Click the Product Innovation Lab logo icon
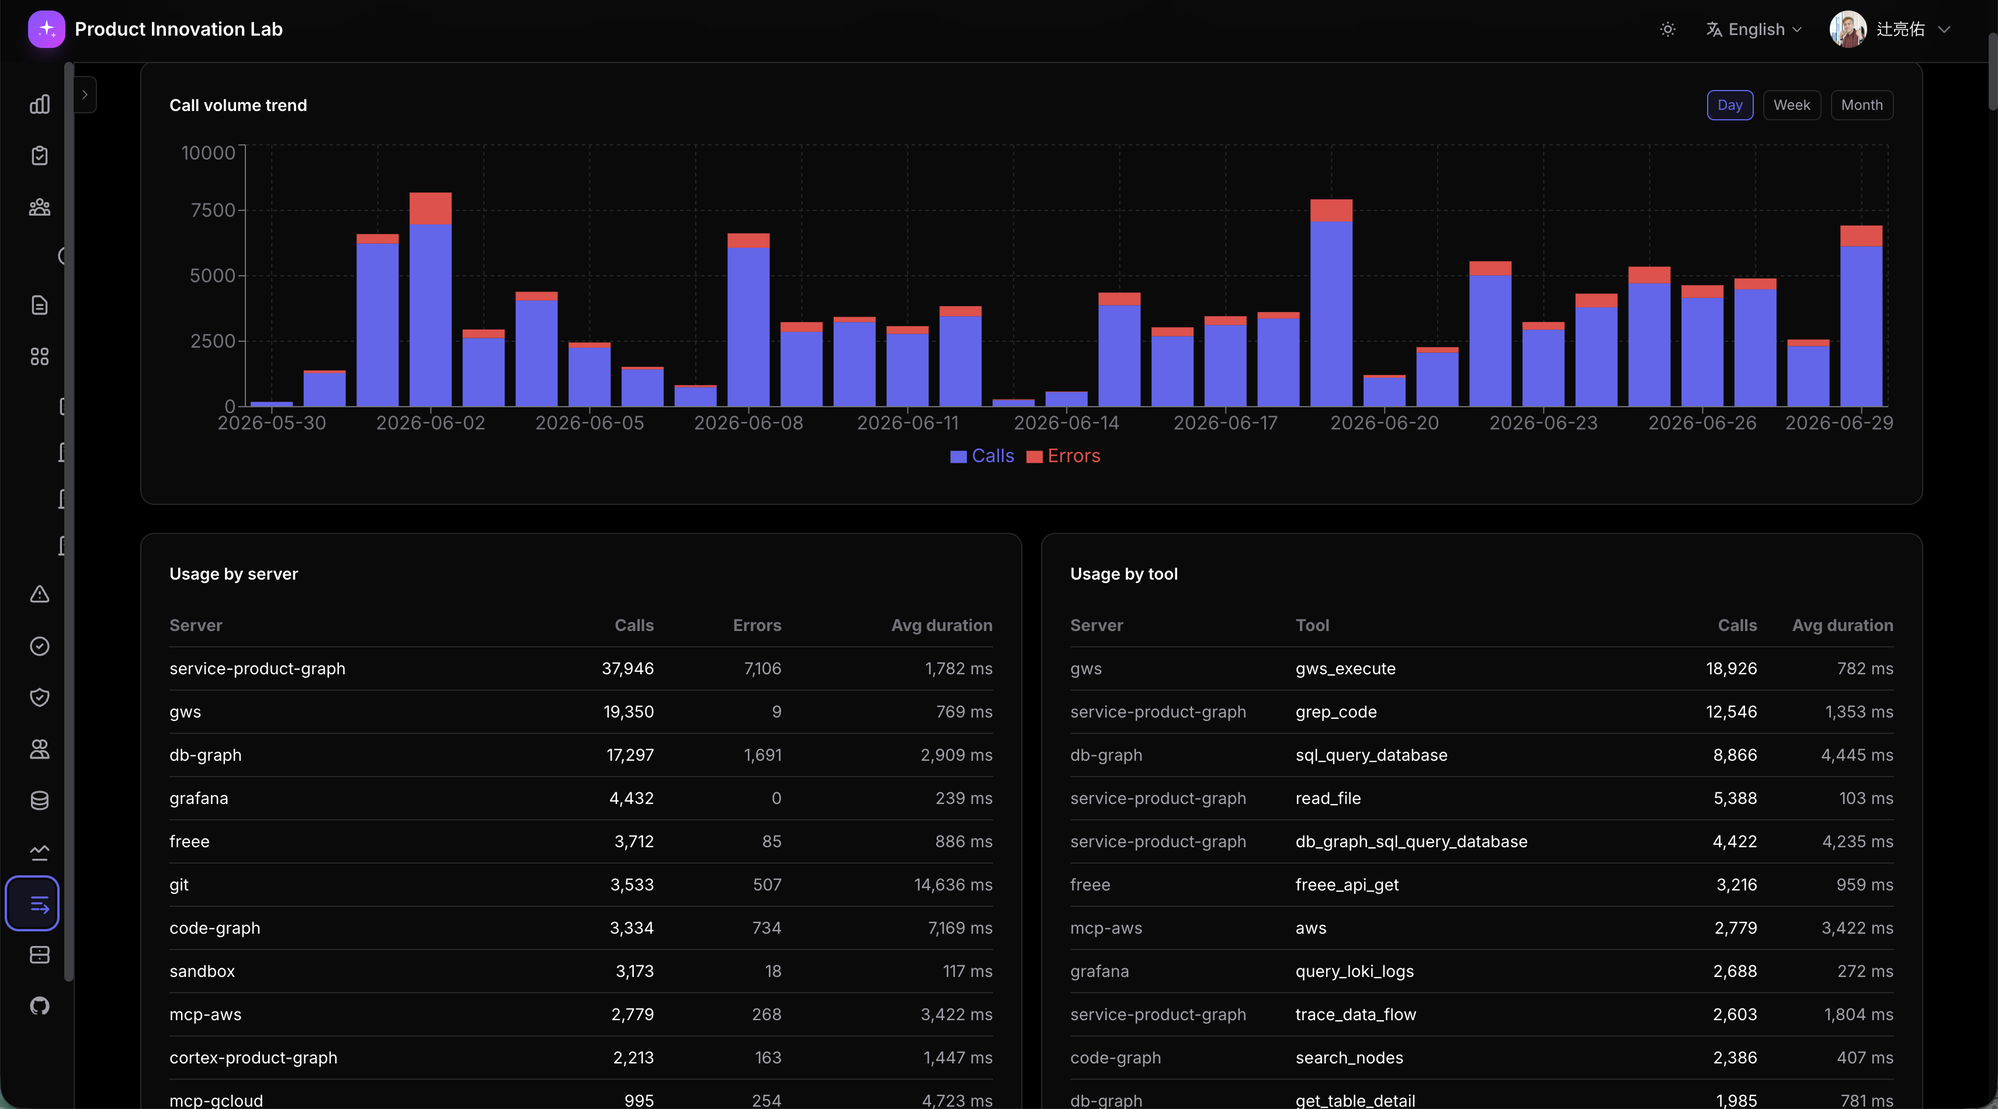This screenshot has width=1998, height=1109. [x=46, y=29]
